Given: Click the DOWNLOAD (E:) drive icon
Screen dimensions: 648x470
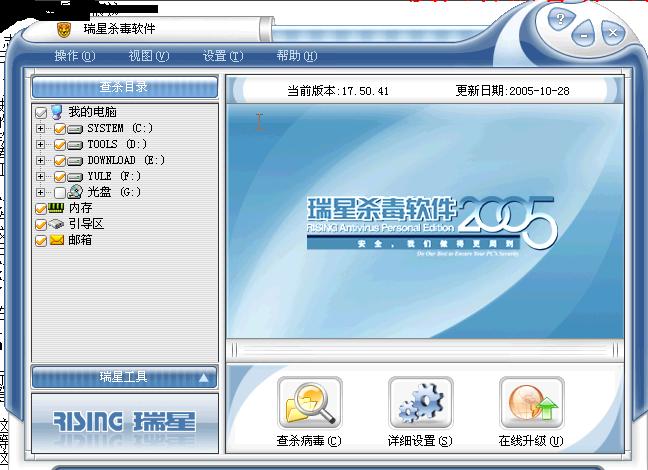Looking at the screenshot, I should click(75, 161).
